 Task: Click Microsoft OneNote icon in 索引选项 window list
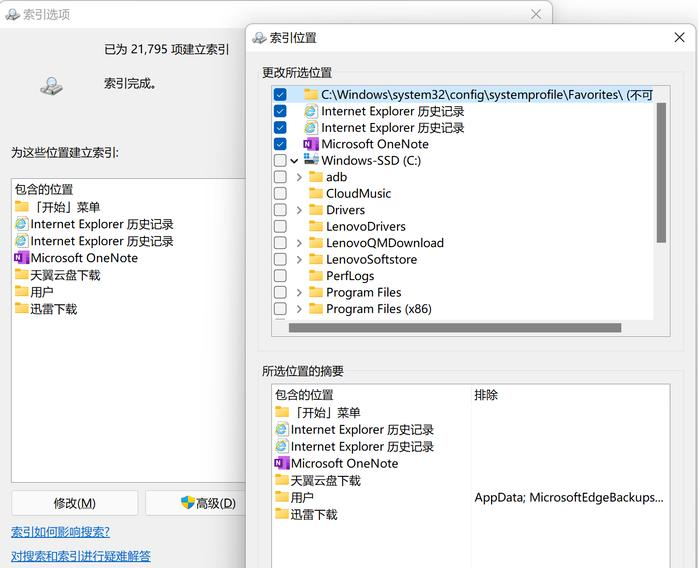21,257
